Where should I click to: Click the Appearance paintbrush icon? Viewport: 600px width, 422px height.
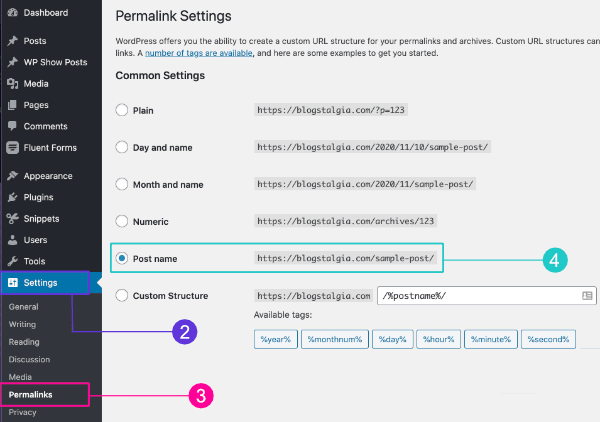point(13,176)
